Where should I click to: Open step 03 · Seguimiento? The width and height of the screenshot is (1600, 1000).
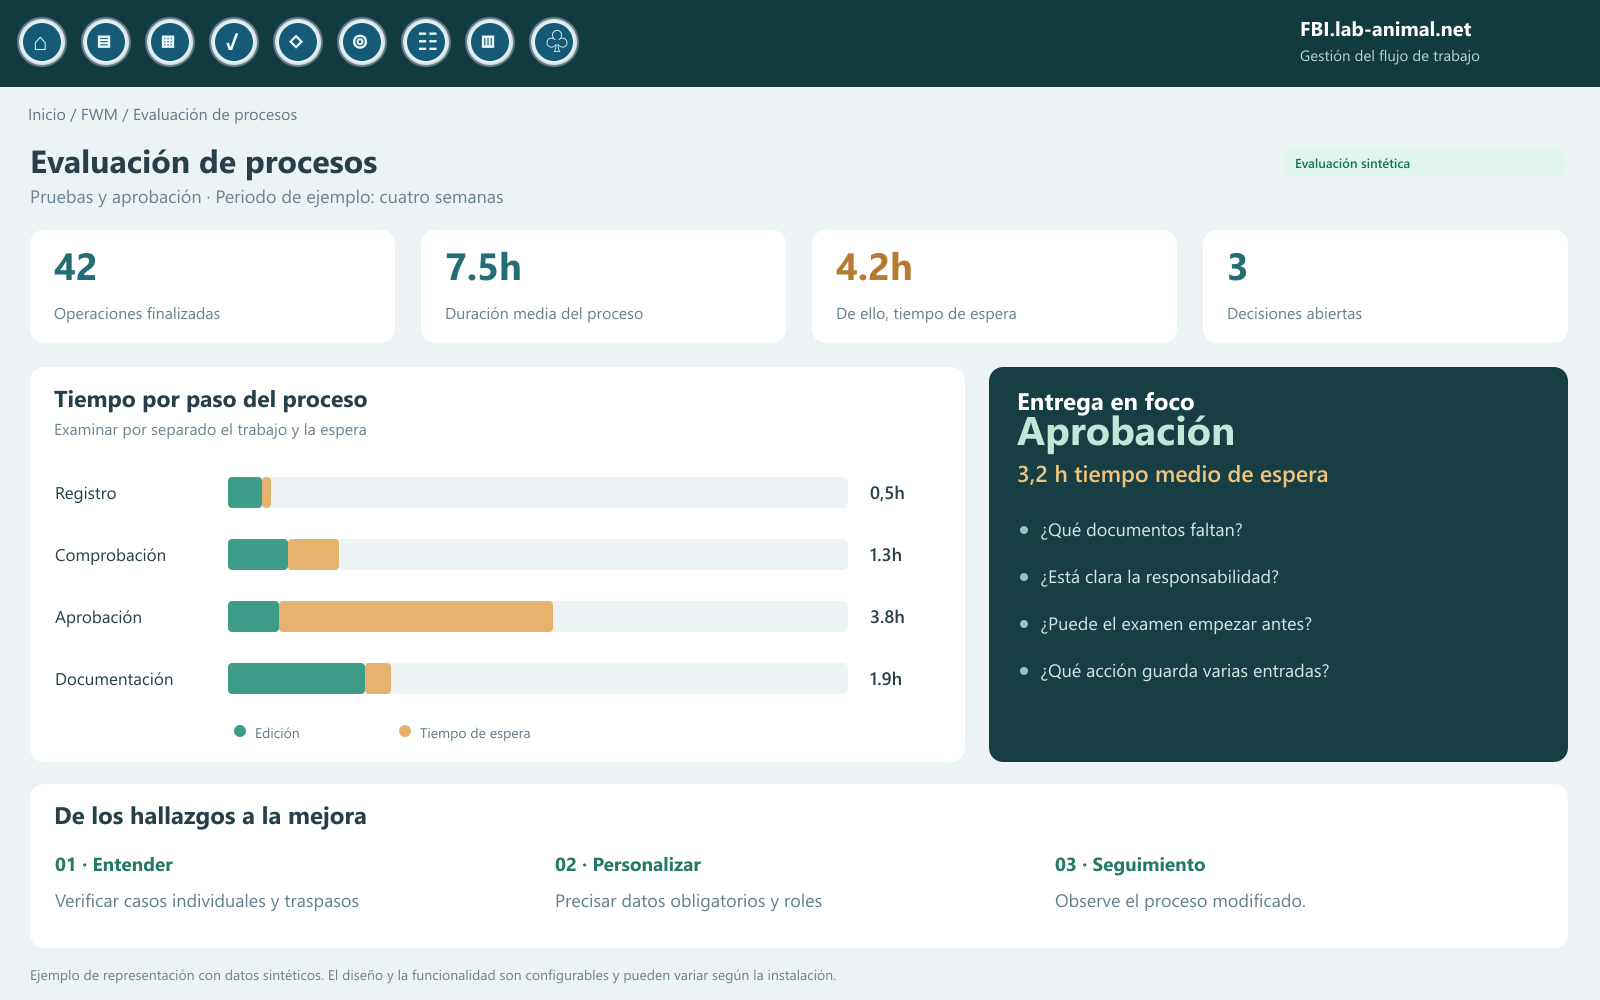1130,865
